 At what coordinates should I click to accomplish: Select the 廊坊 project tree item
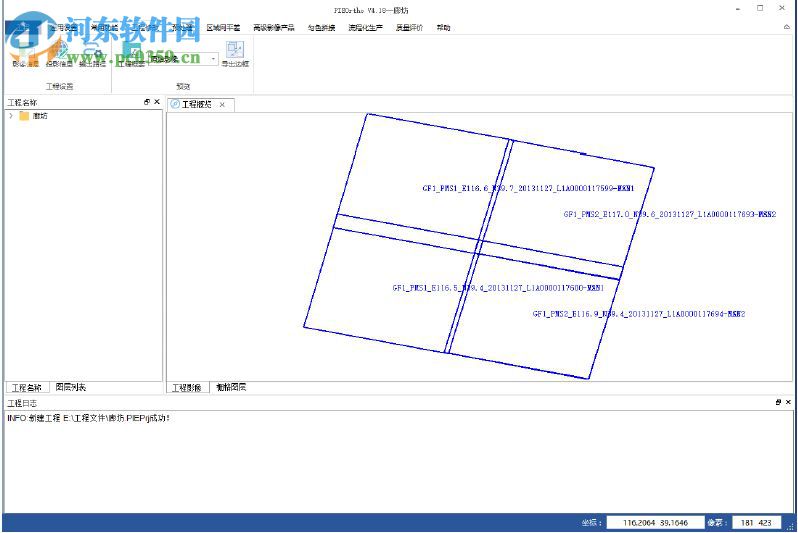pyautogui.click(x=40, y=116)
